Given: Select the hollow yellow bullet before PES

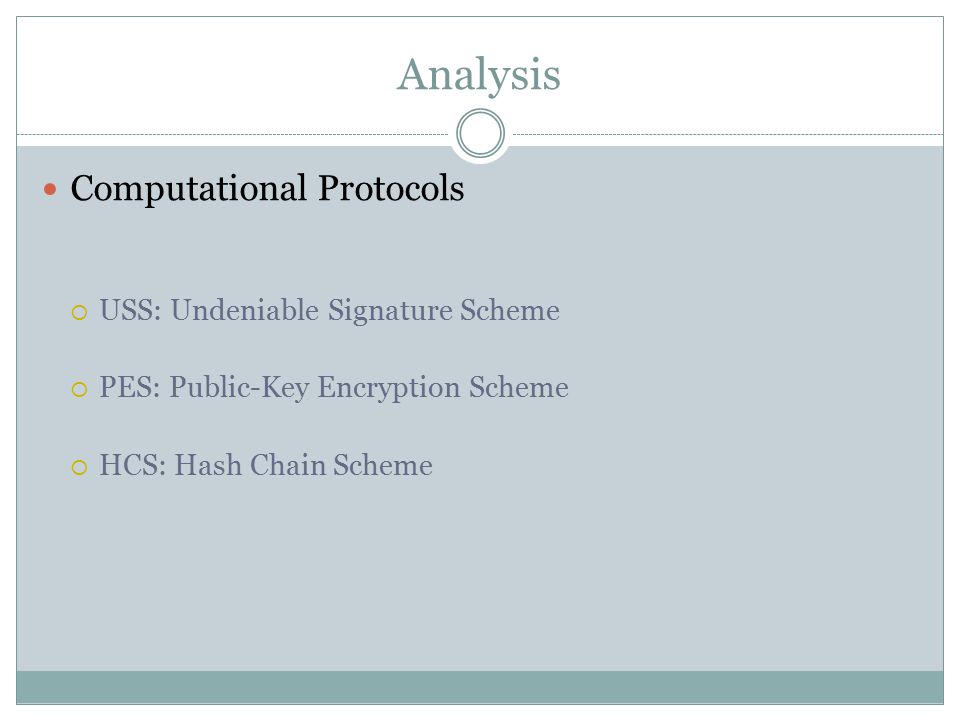Looking at the screenshot, I should point(80,389).
